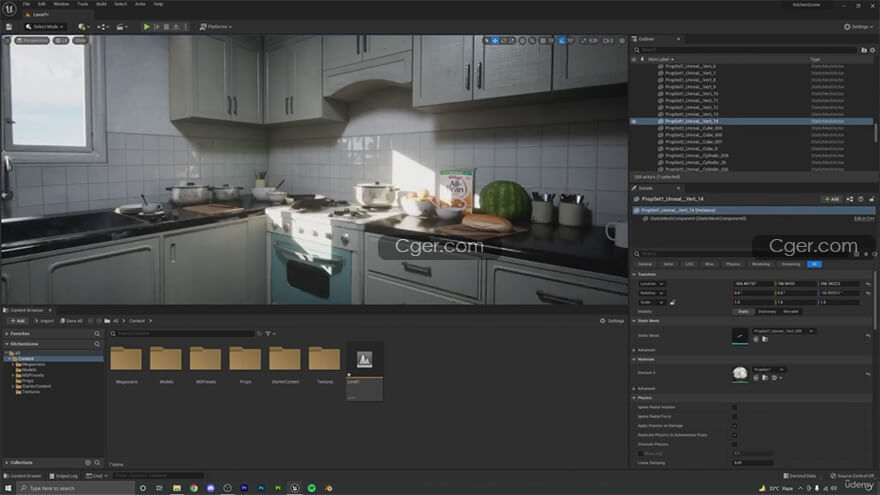Image resolution: width=880 pixels, height=495 pixels.
Task: Click the Unreal Engine logo icon
Action: tap(9, 8)
